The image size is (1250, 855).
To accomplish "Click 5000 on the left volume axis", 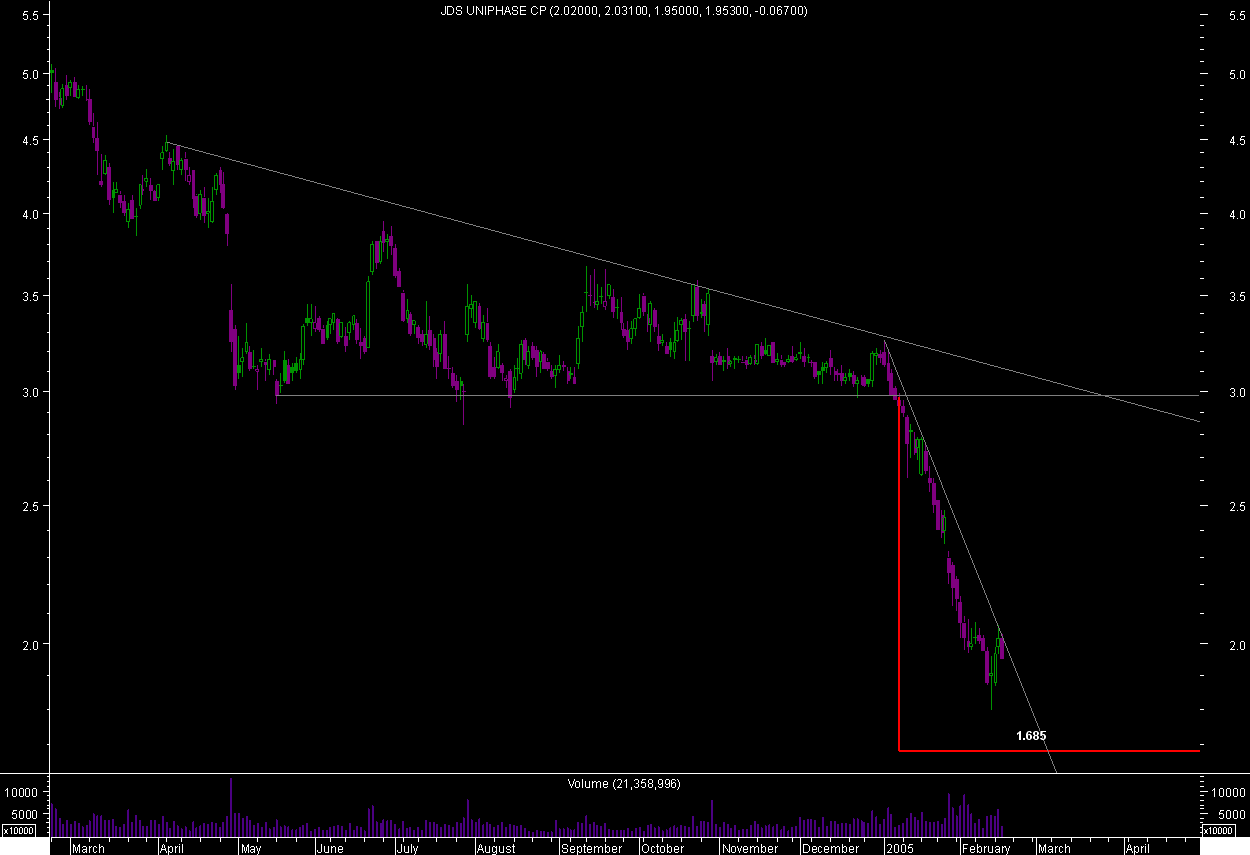I will [27, 814].
